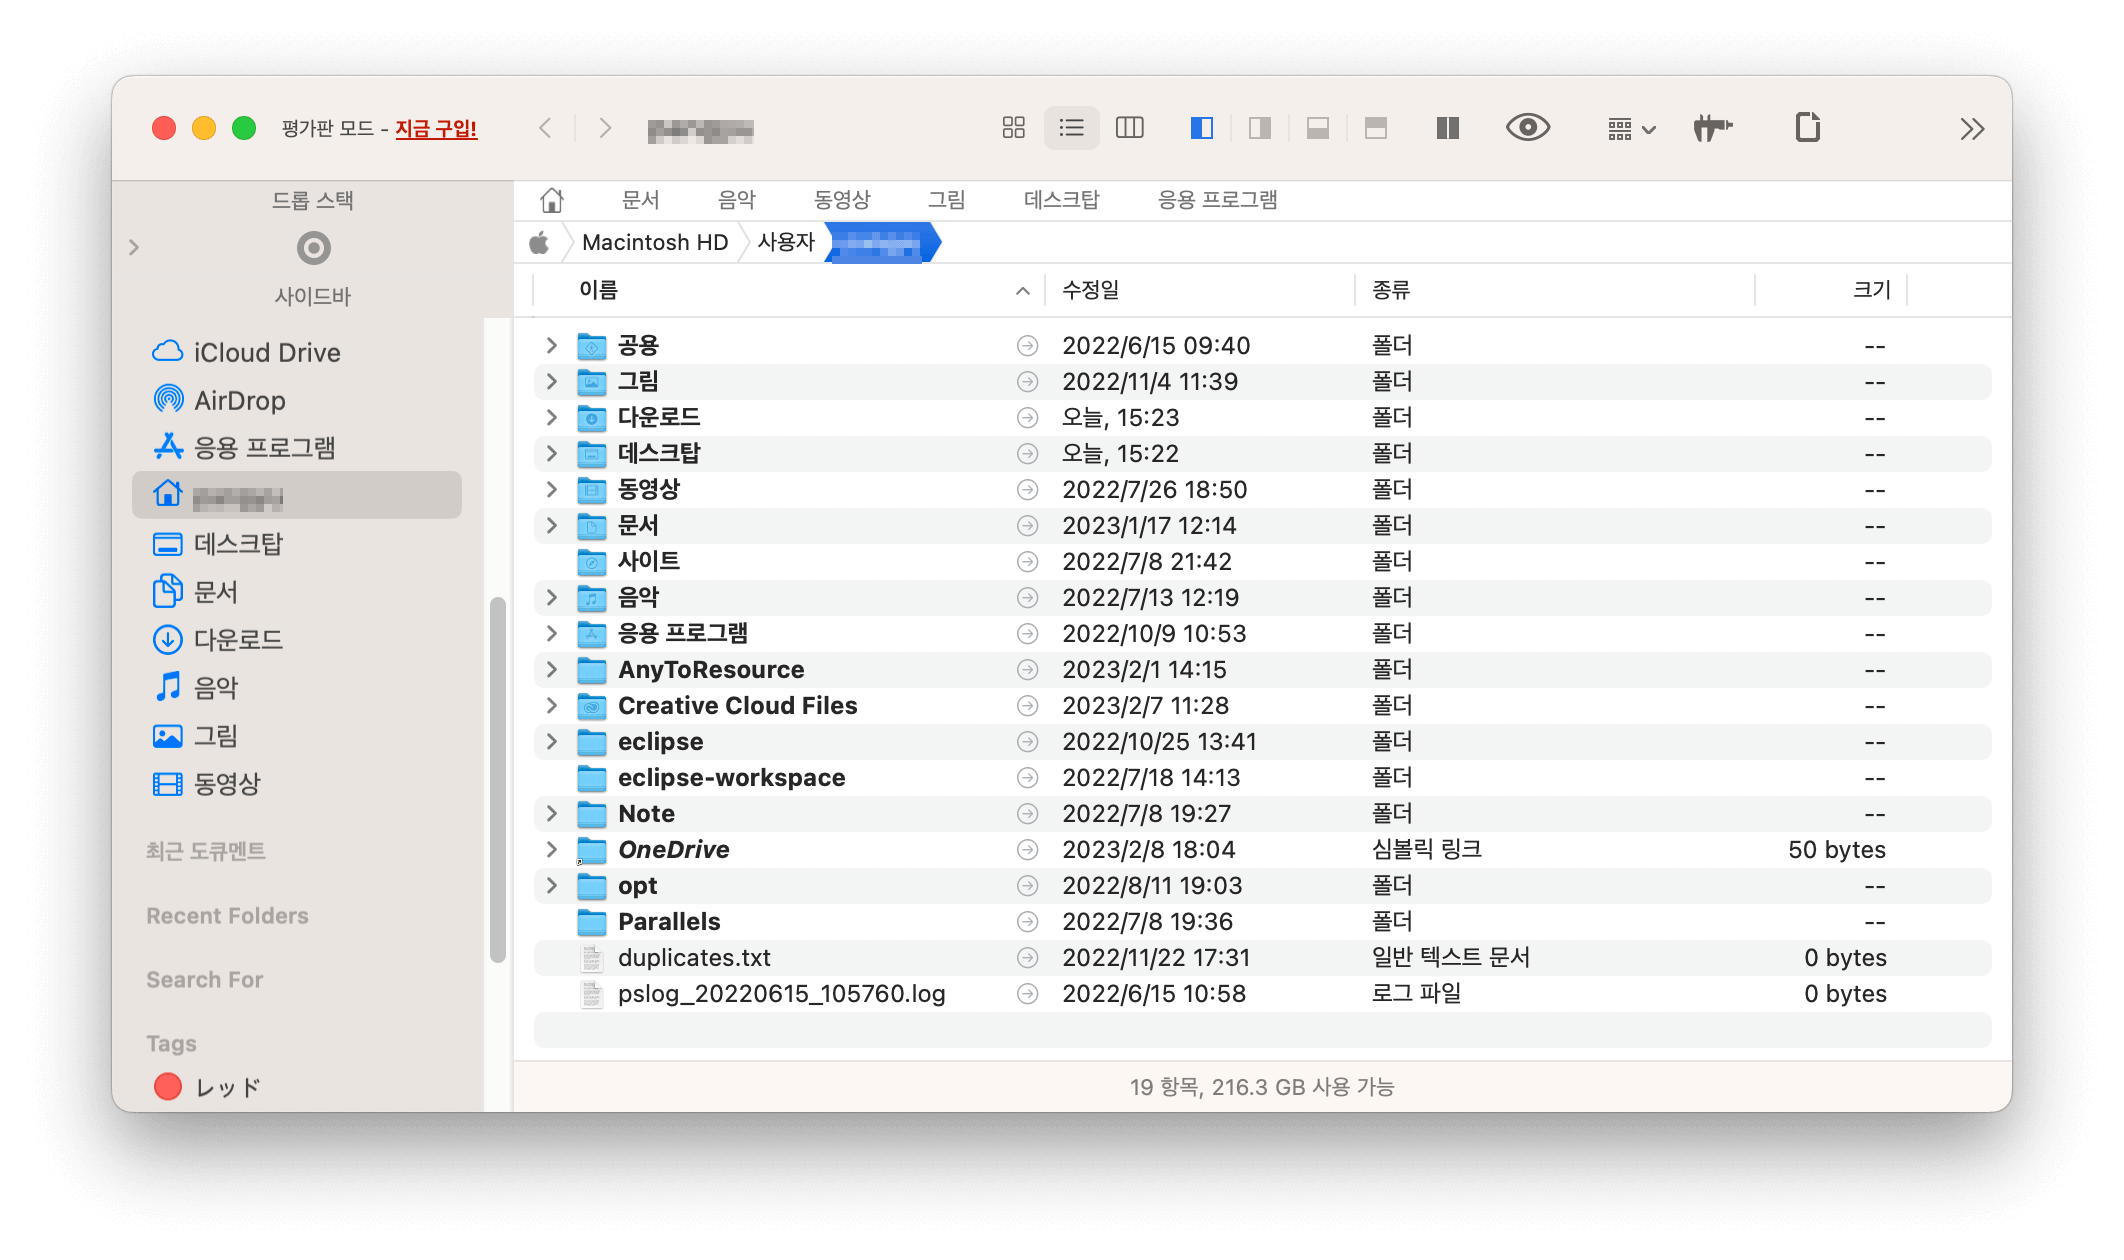Expand the Creative Cloud Files folder
Viewport: 2124px width, 1260px height.
[551, 705]
